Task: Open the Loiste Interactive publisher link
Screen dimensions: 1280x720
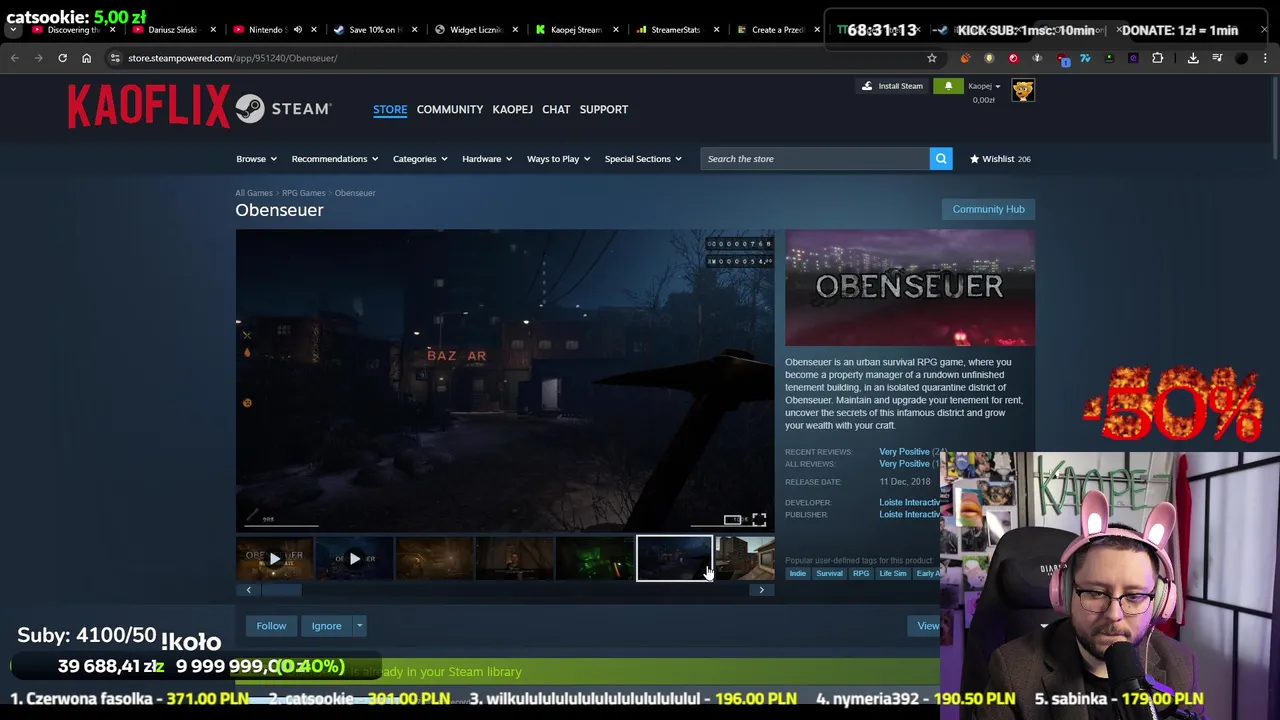Action: click(909, 515)
